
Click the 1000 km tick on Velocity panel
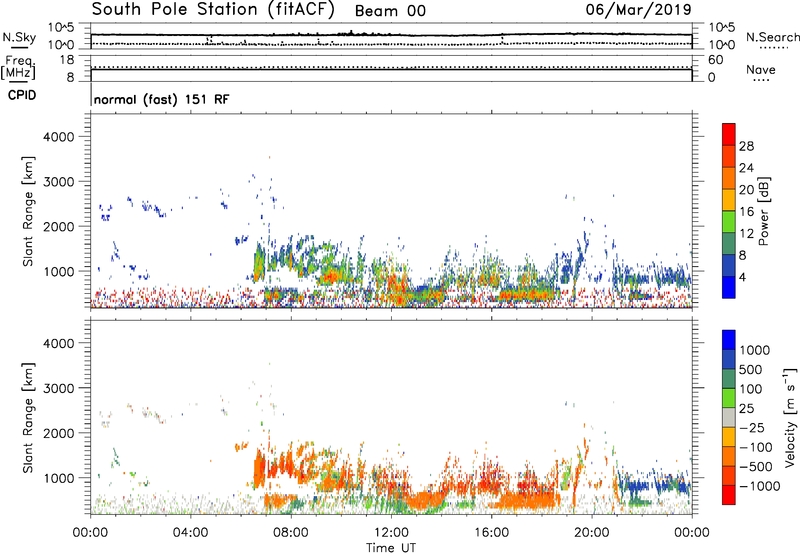click(x=59, y=477)
